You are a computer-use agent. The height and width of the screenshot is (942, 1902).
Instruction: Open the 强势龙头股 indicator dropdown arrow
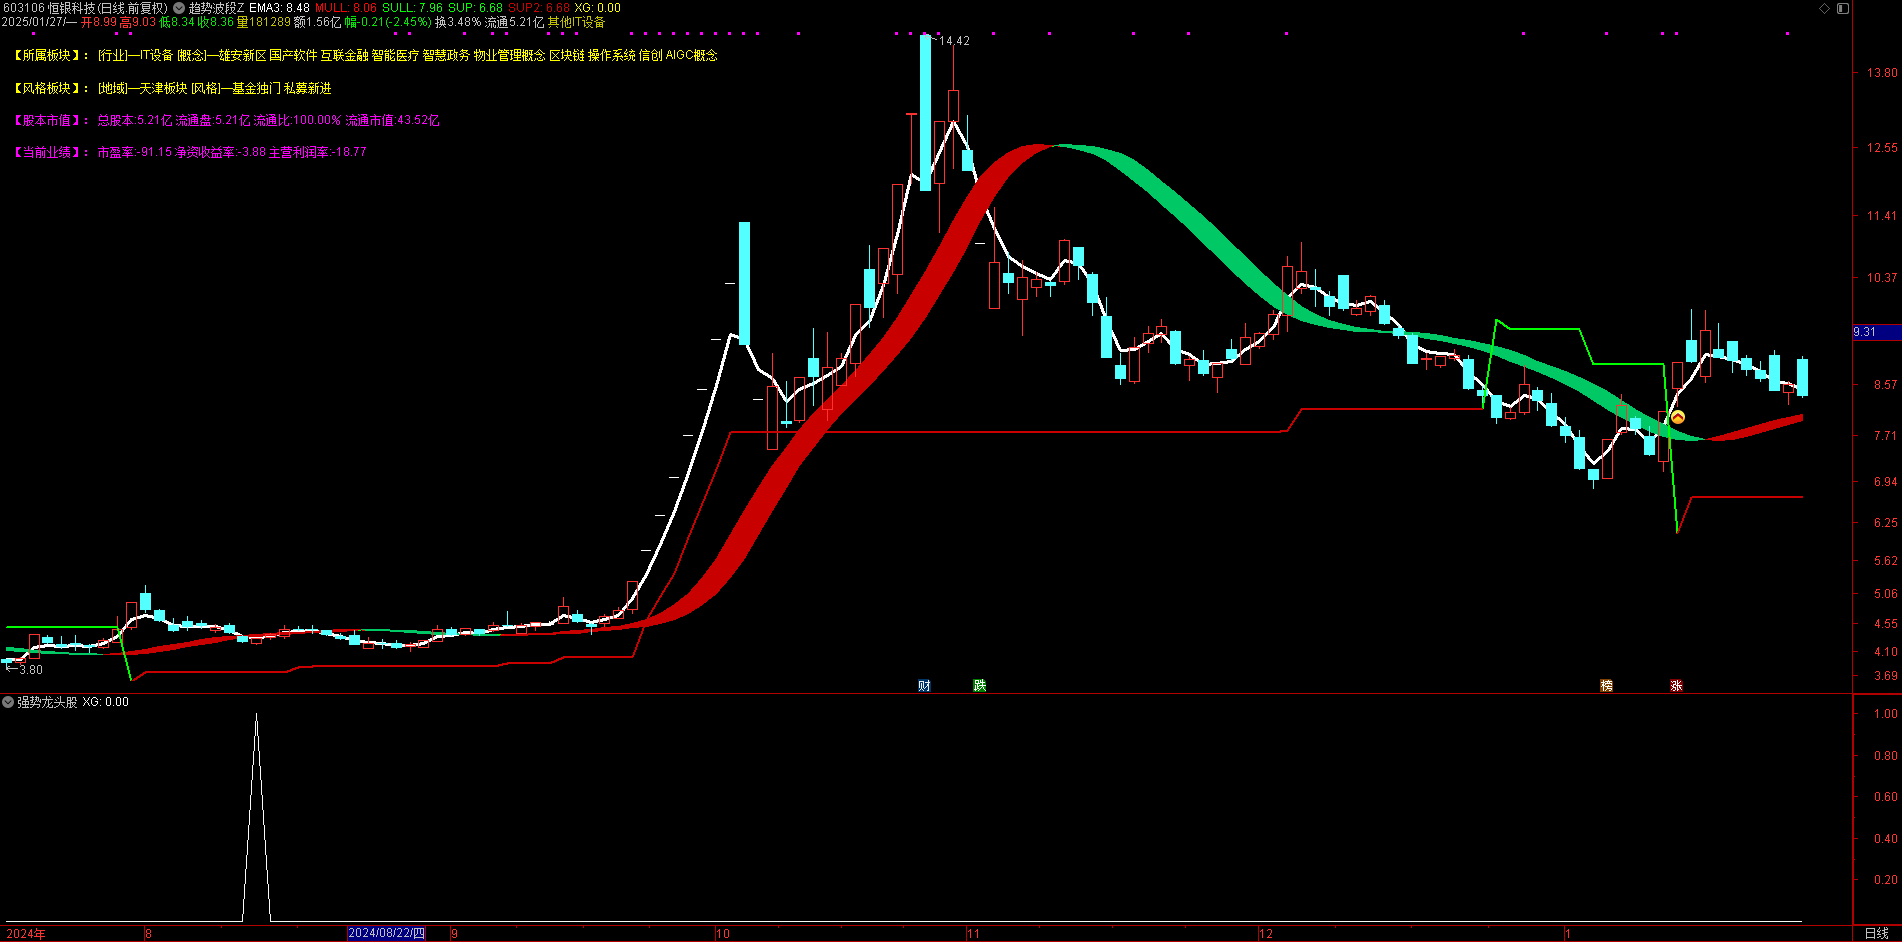click(8, 702)
